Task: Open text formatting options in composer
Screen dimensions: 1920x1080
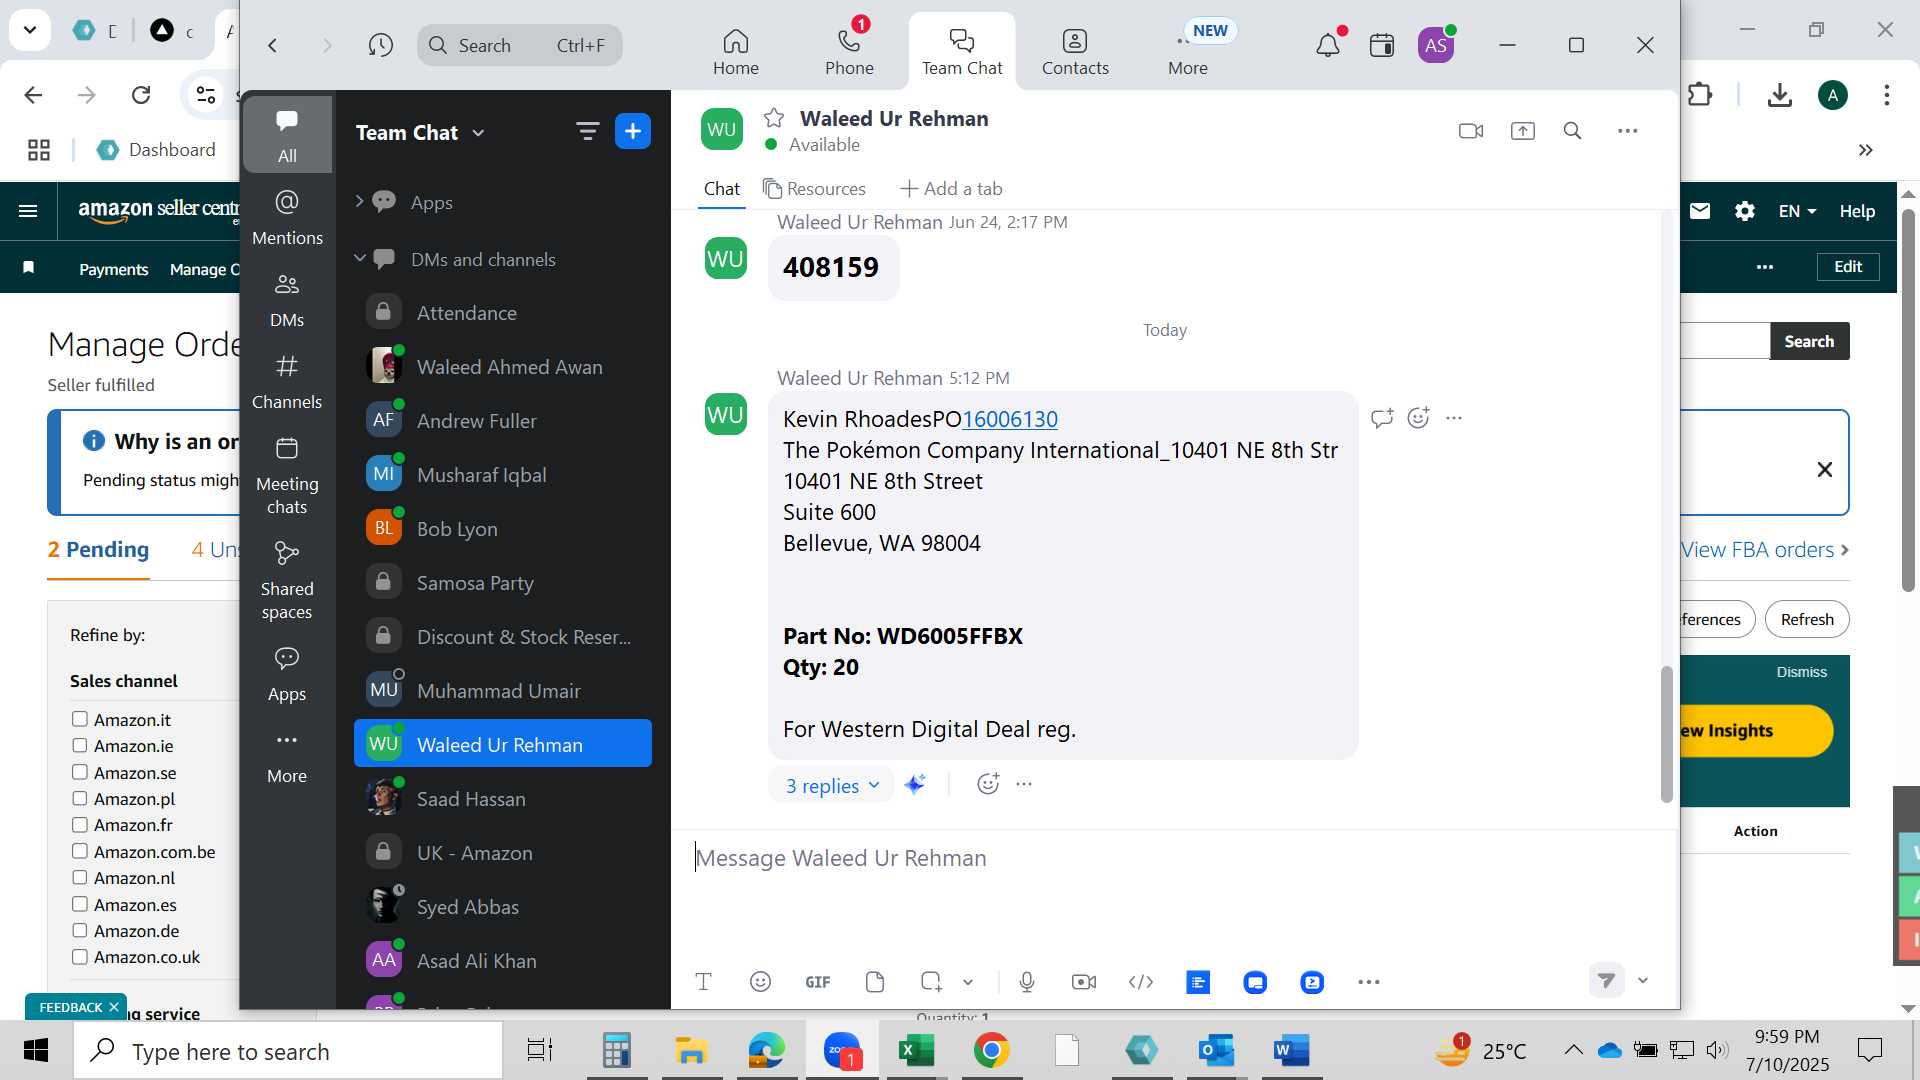Action: 704,982
